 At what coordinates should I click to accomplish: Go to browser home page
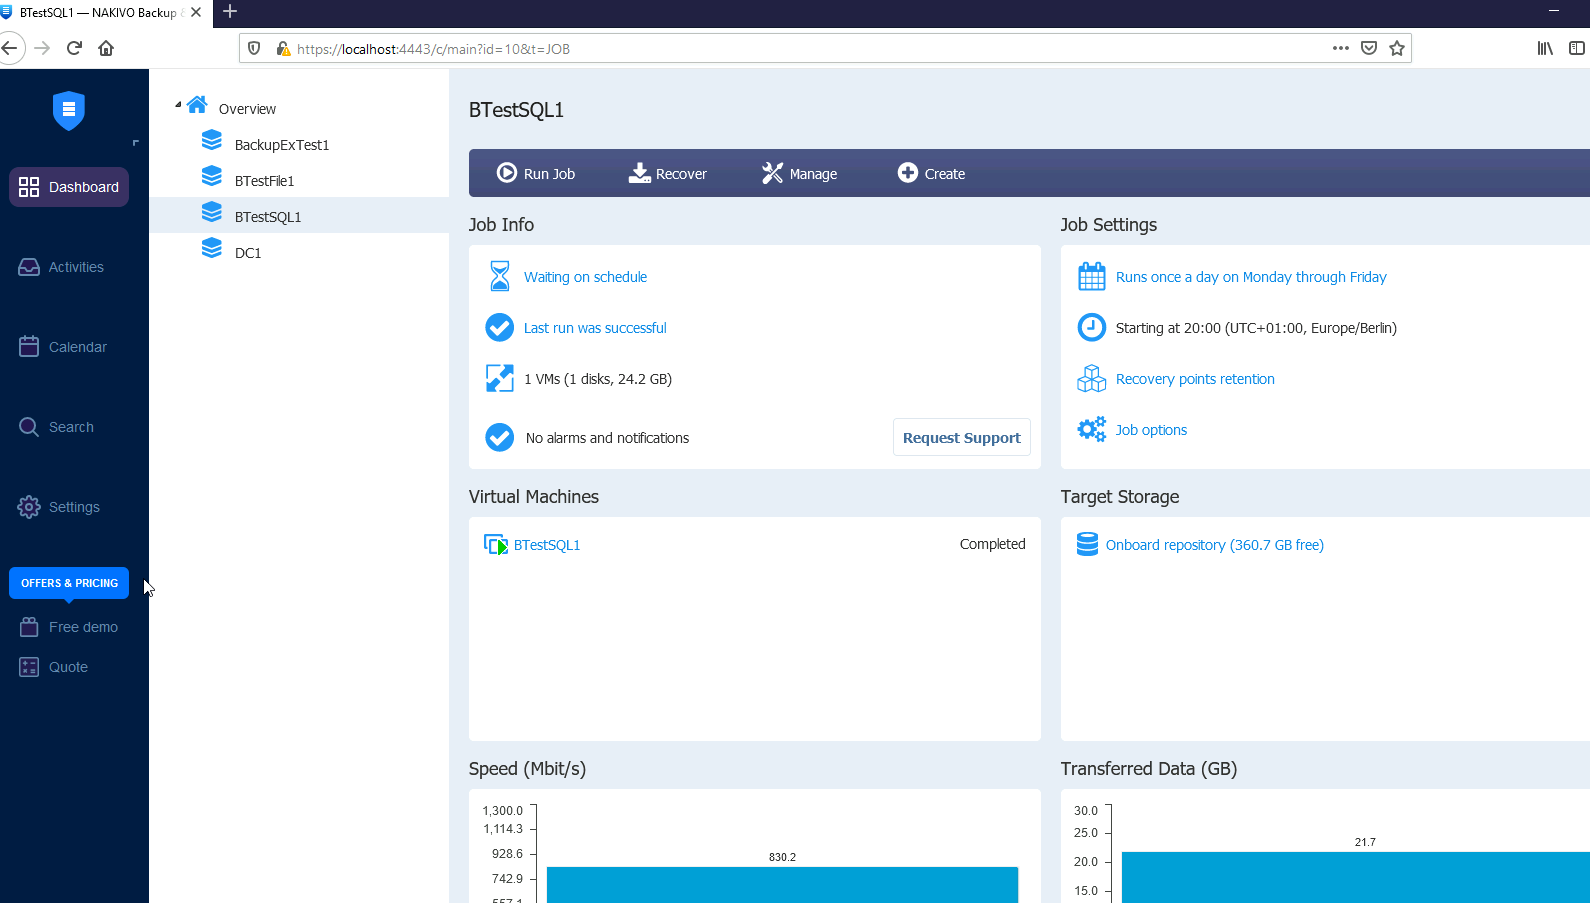tap(106, 48)
